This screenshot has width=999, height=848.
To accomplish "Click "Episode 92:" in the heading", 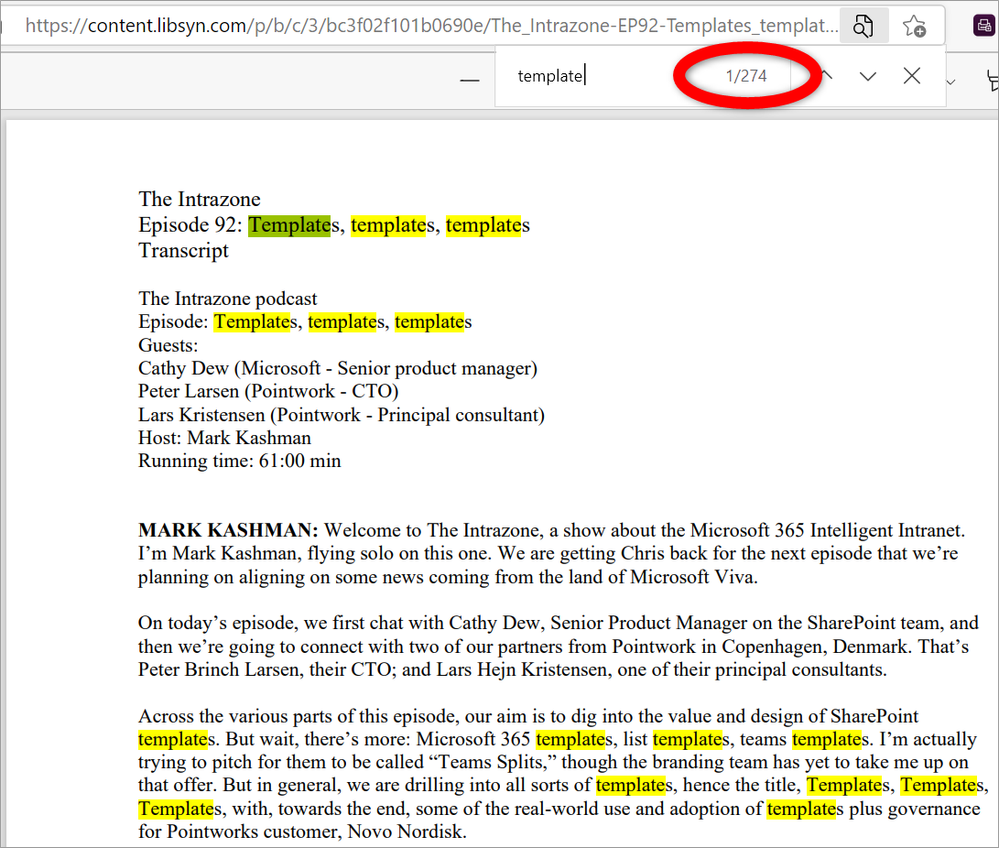I will (190, 225).
